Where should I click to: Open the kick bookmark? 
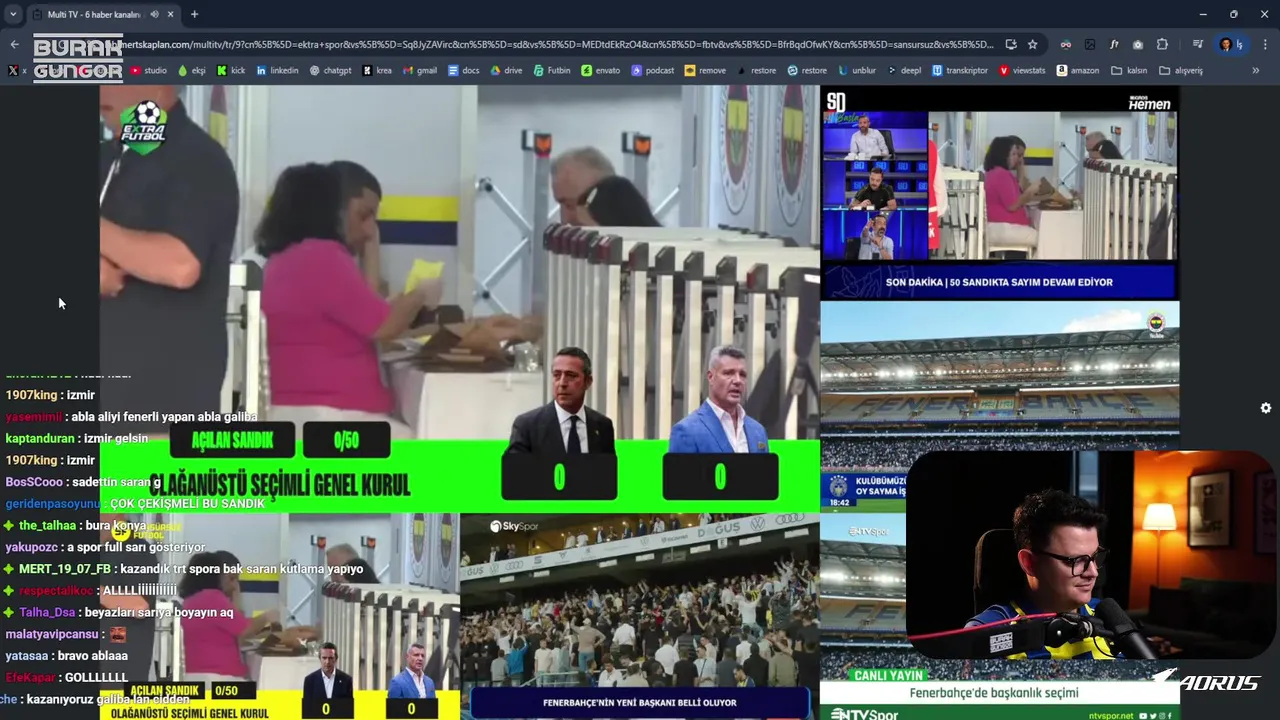tap(231, 71)
